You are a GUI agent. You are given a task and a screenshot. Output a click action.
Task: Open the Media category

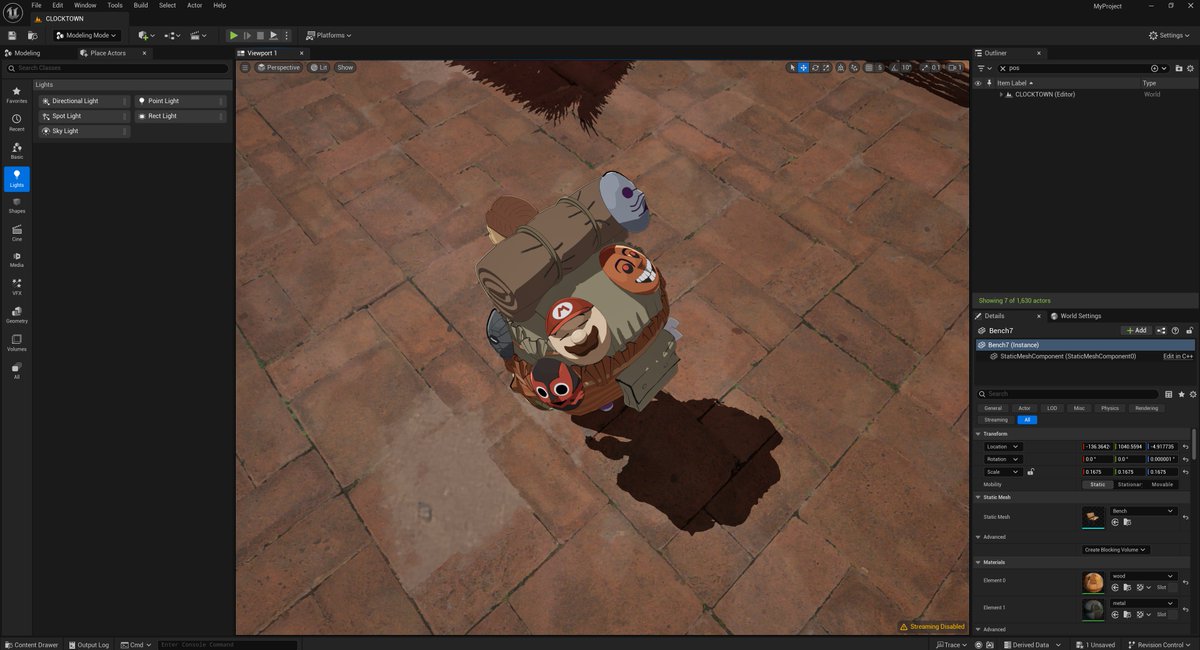(17, 260)
